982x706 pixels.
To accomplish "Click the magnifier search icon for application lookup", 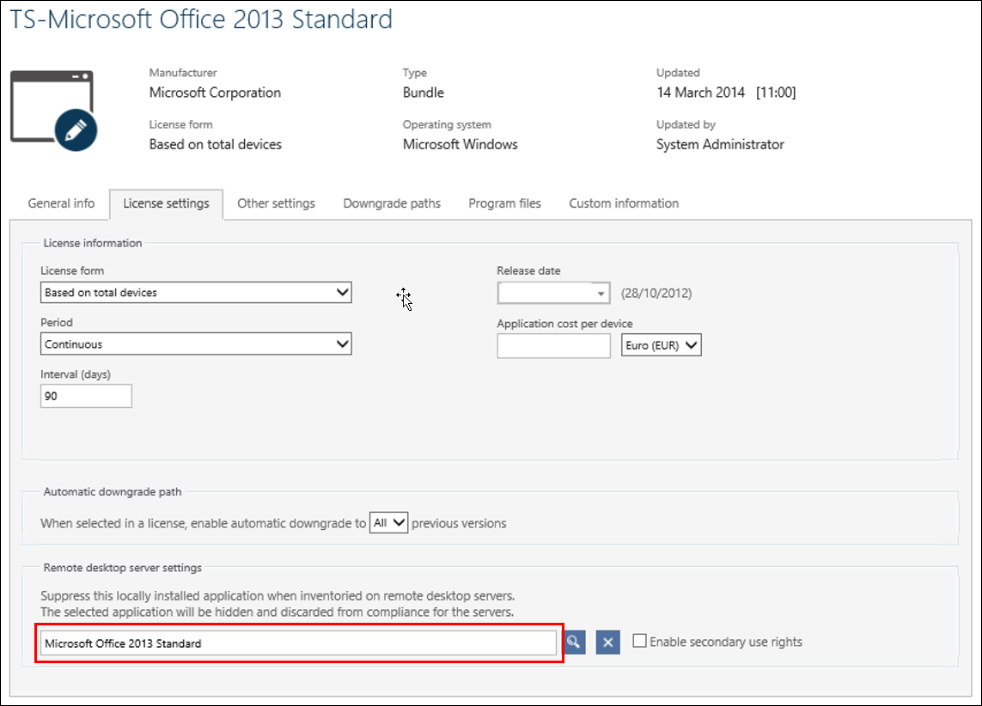I will click(x=573, y=642).
